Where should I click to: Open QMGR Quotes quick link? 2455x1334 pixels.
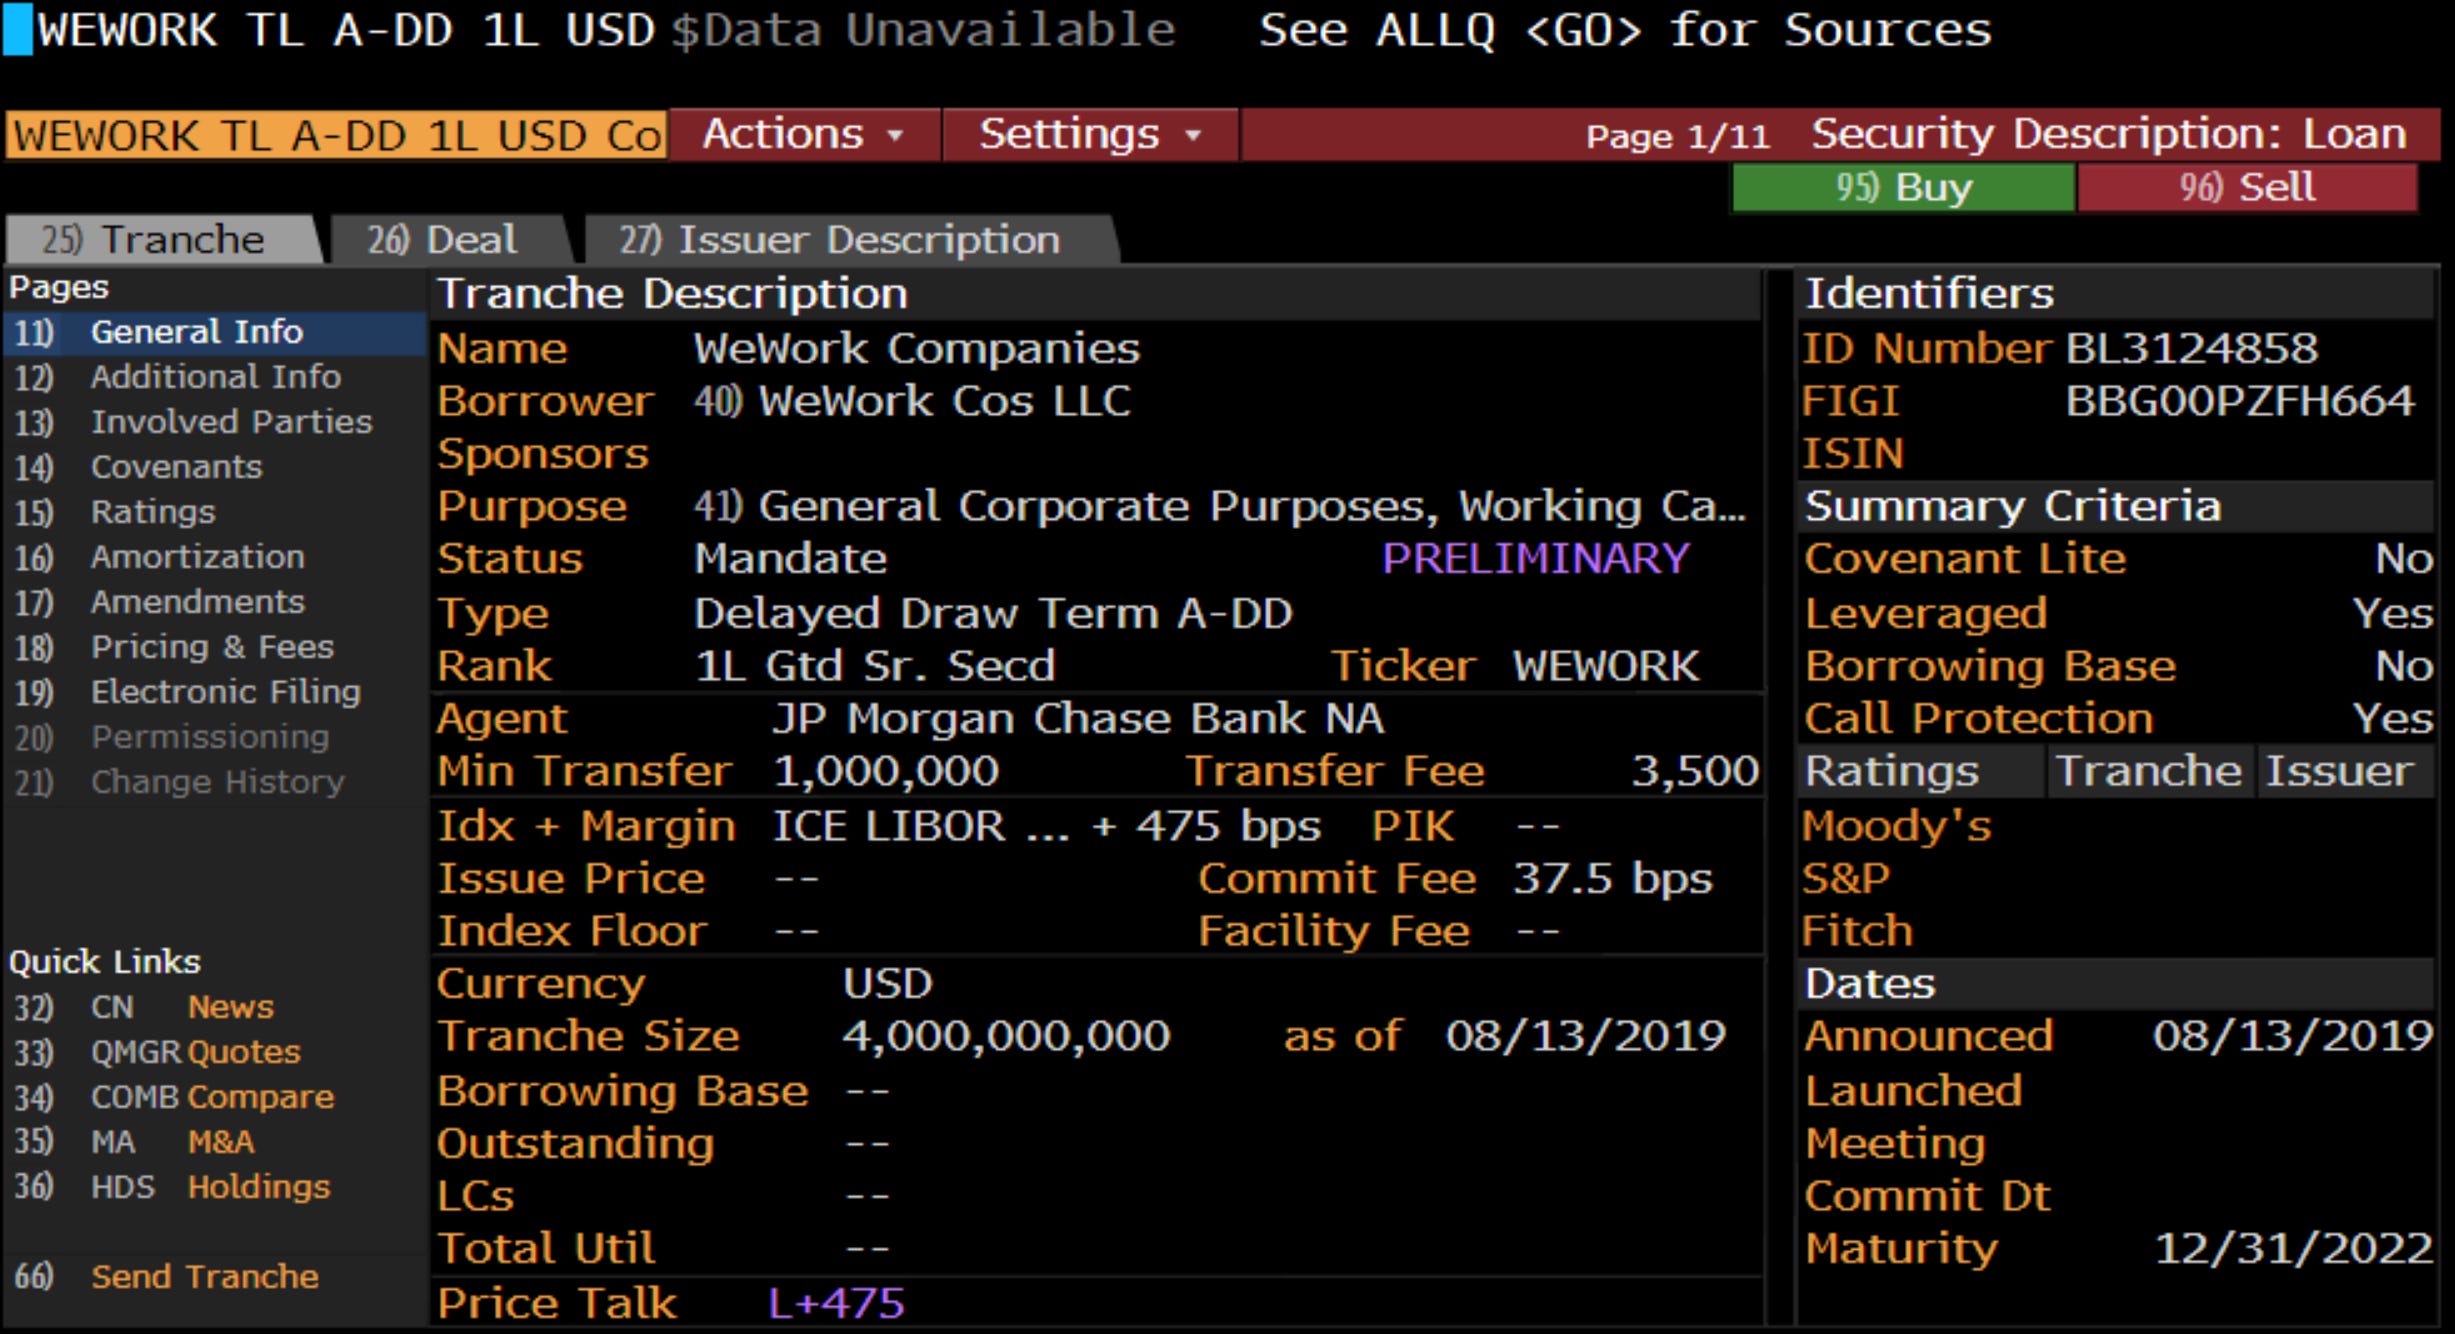(x=158, y=1052)
